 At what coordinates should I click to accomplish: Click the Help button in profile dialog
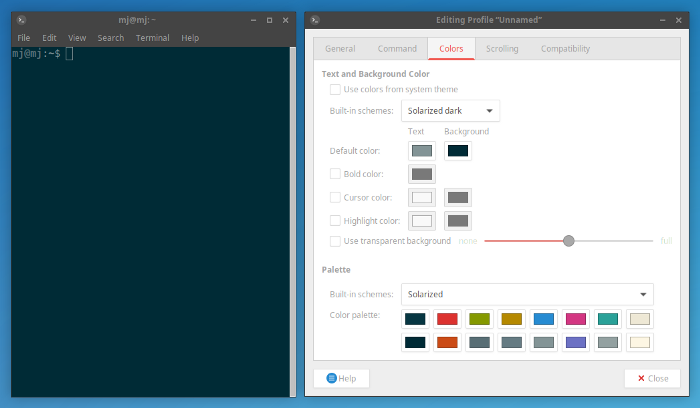point(341,379)
